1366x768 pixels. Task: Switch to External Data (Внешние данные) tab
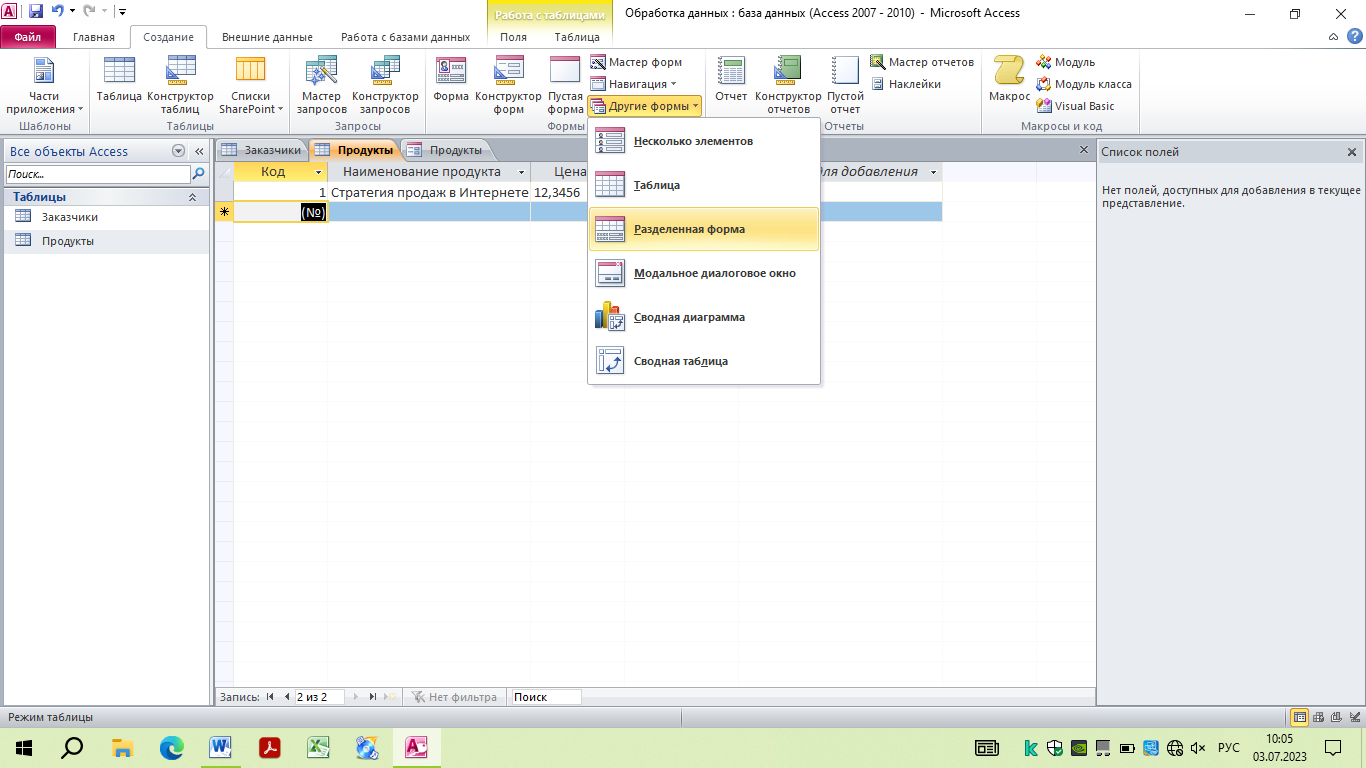[267, 37]
